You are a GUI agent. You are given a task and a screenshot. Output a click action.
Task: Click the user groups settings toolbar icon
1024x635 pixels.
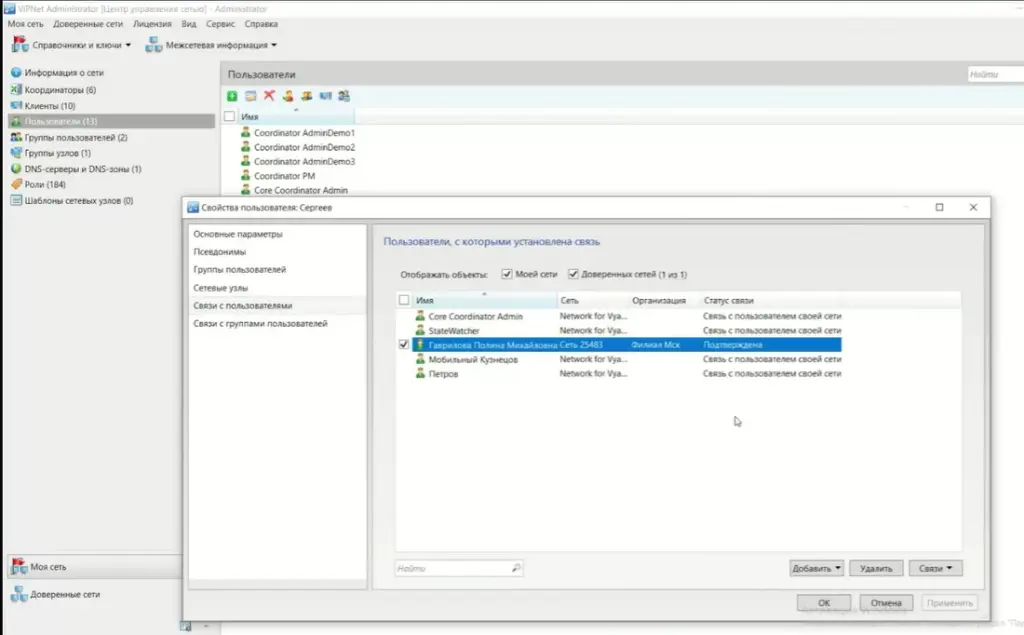(x=344, y=96)
